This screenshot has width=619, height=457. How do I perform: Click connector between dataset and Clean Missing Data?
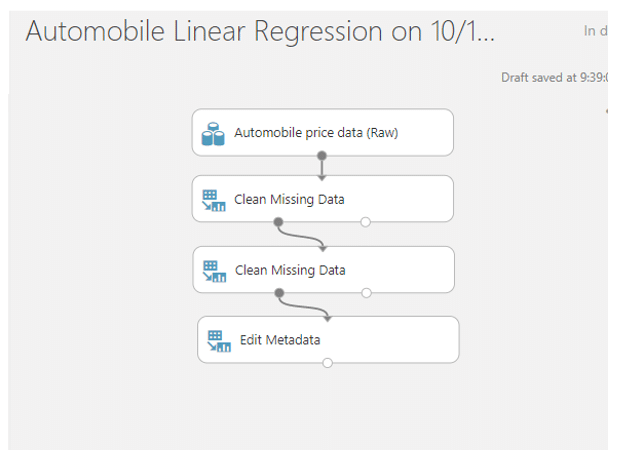tap(322, 168)
